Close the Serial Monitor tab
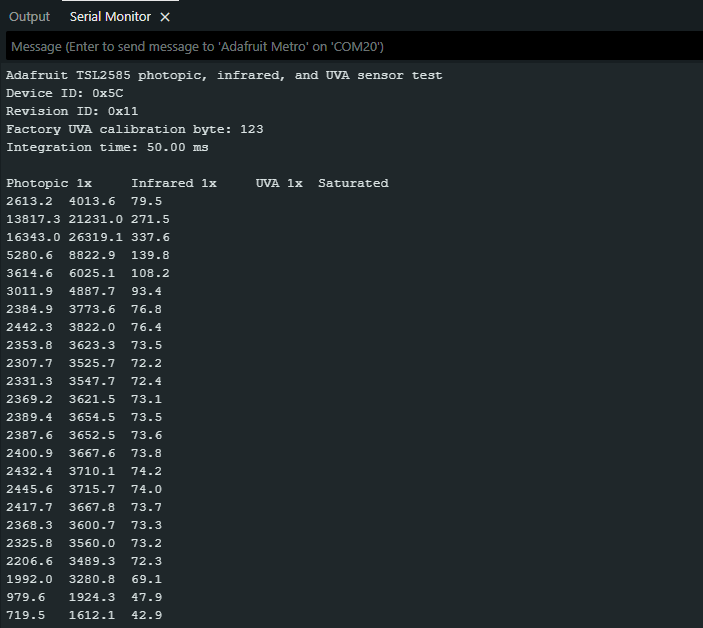The height and width of the screenshot is (628, 703). (165, 17)
